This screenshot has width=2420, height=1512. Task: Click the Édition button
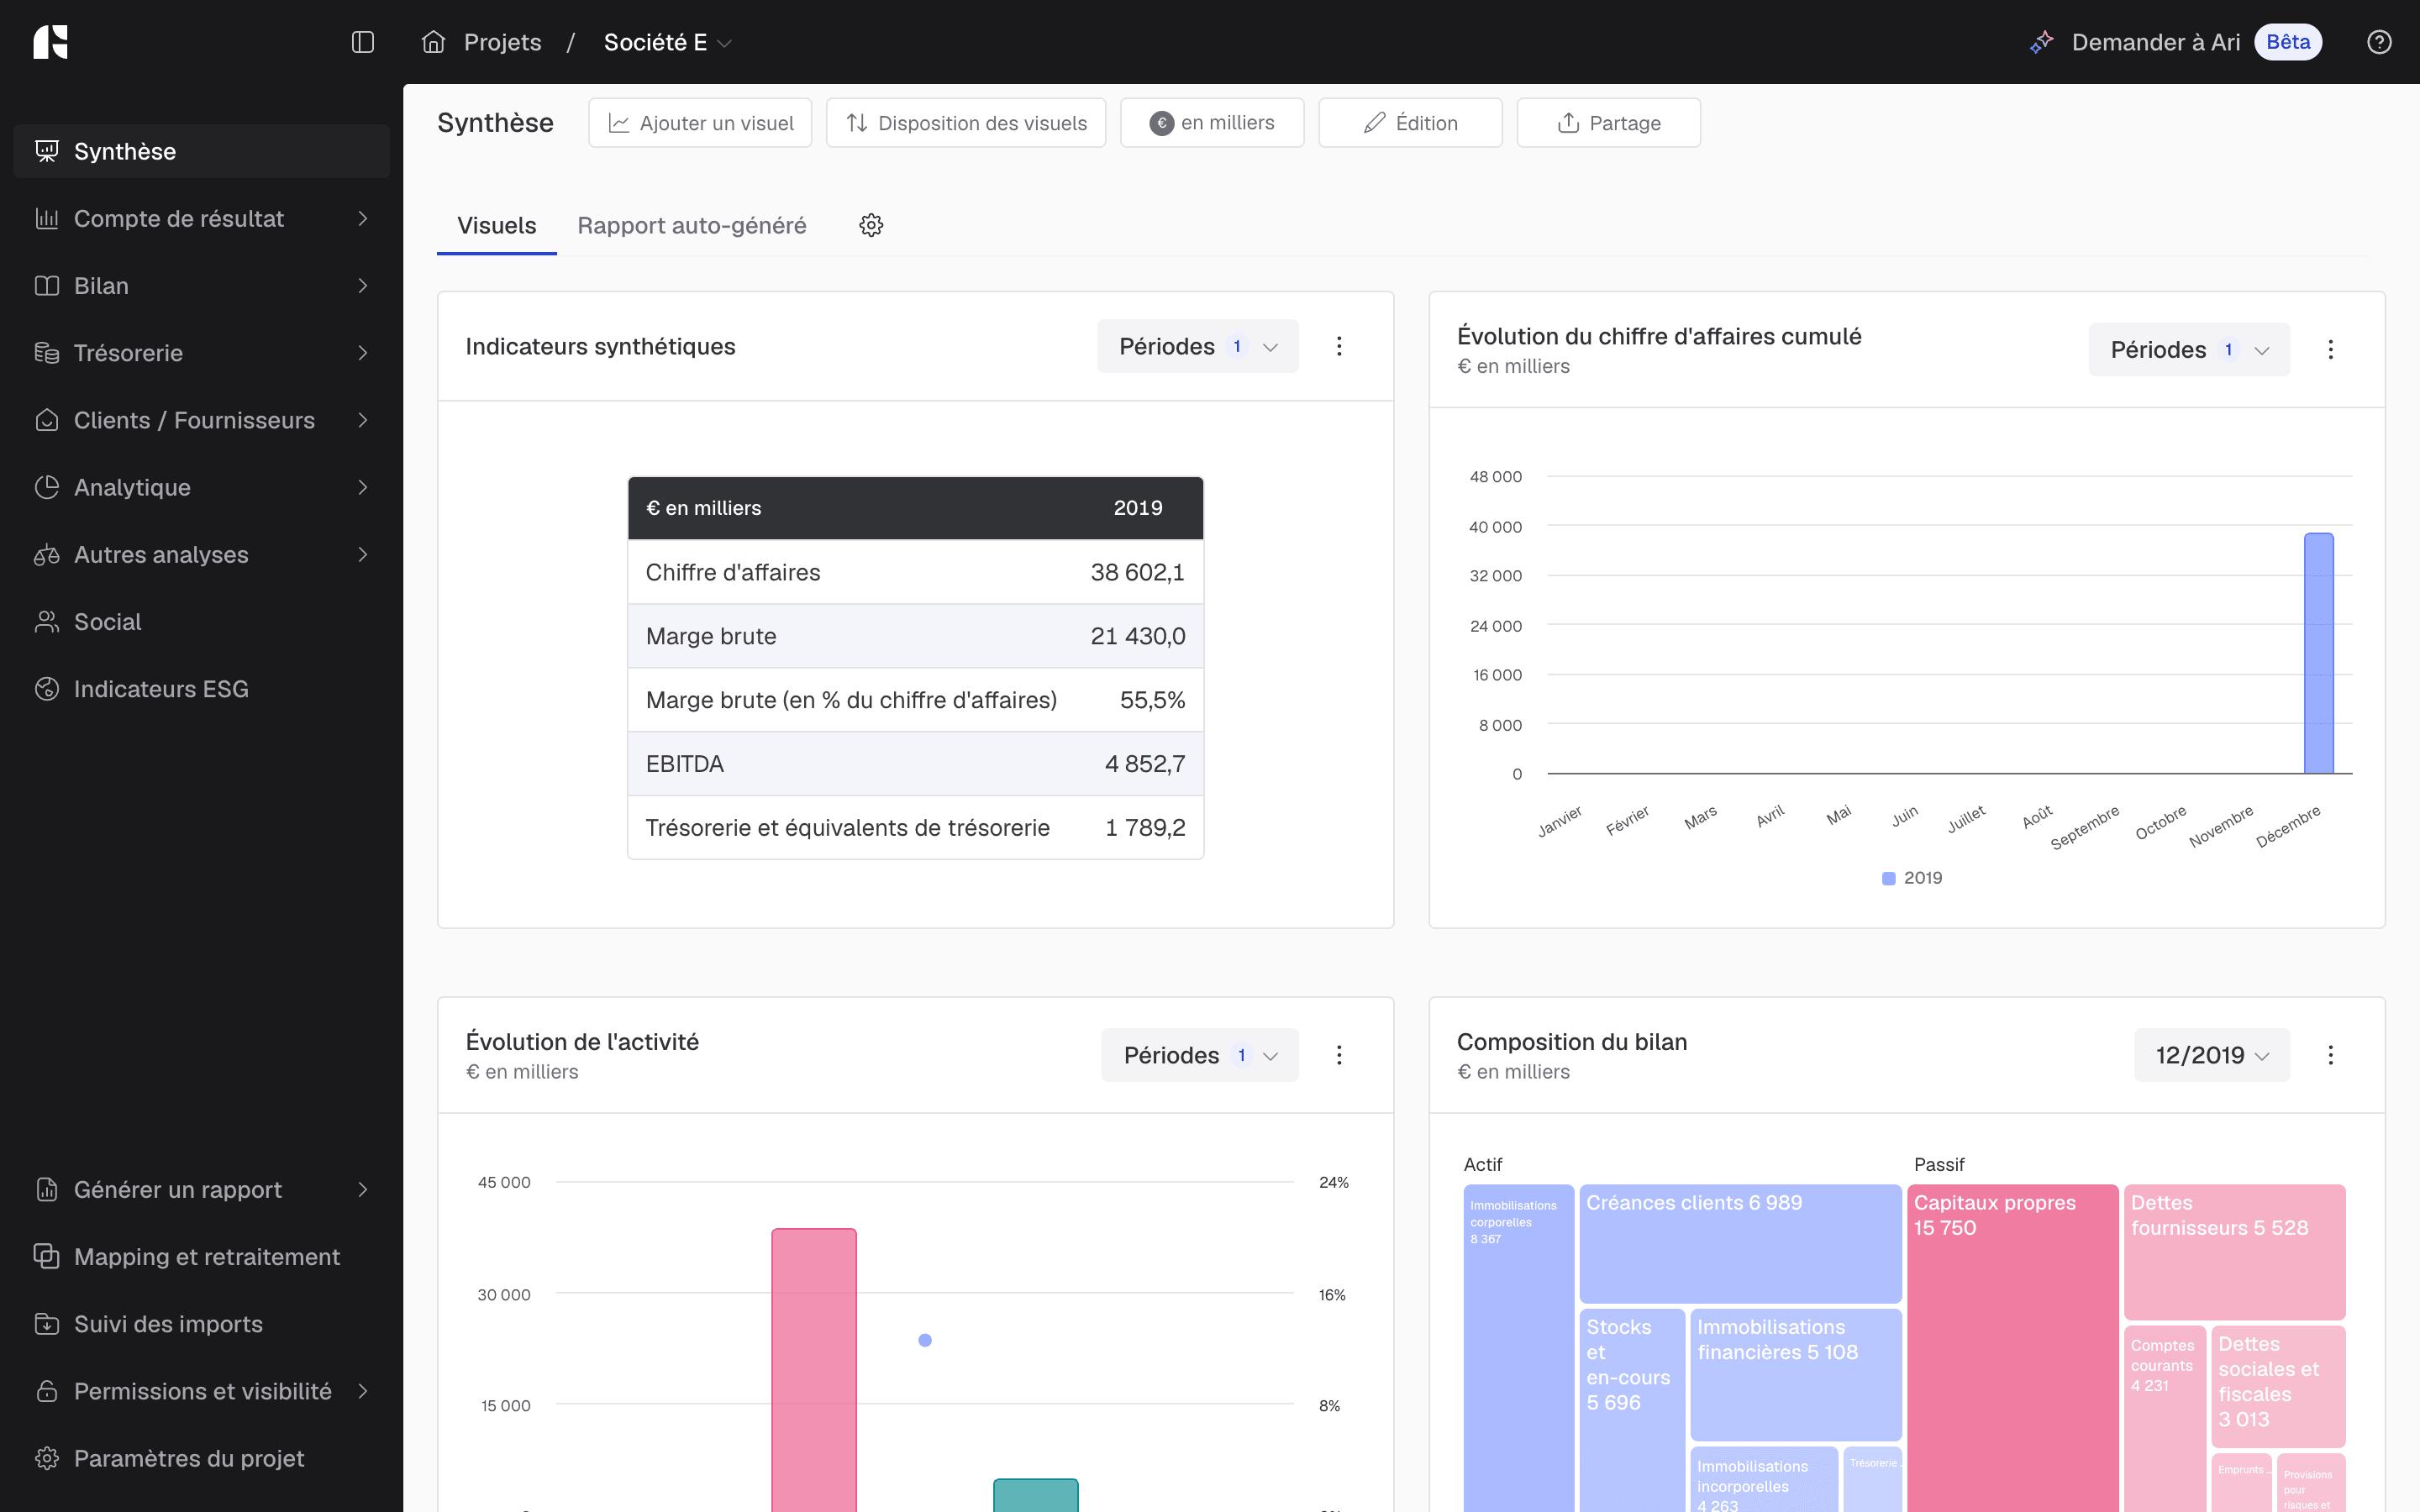pyautogui.click(x=1410, y=123)
